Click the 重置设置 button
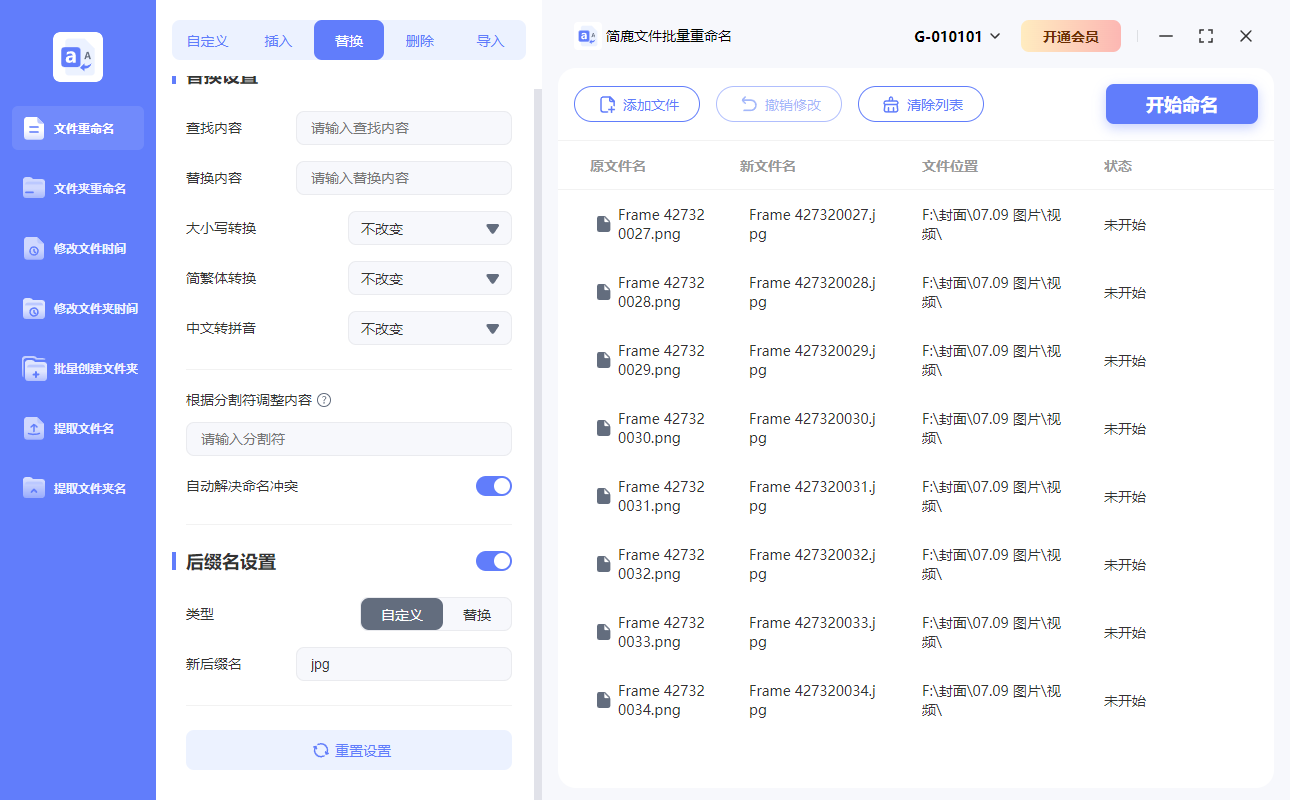 point(349,750)
